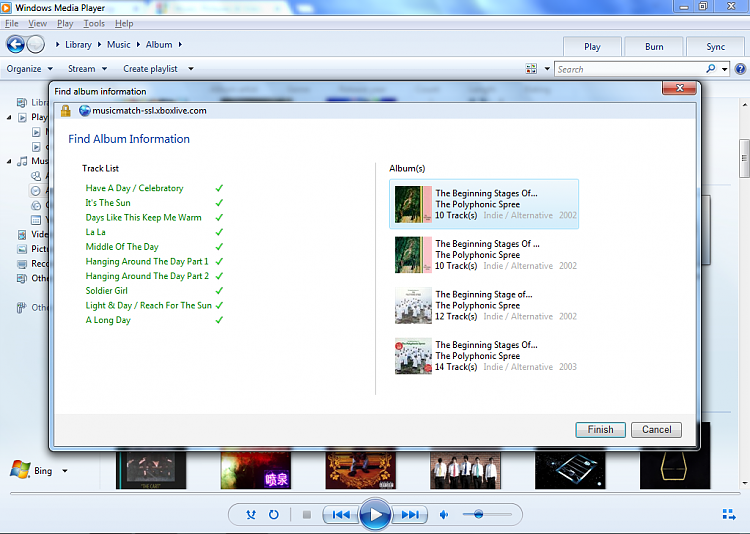Select first album result, 10 Tracks 2002 highlighted
This screenshot has width=750, height=534.
point(484,204)
